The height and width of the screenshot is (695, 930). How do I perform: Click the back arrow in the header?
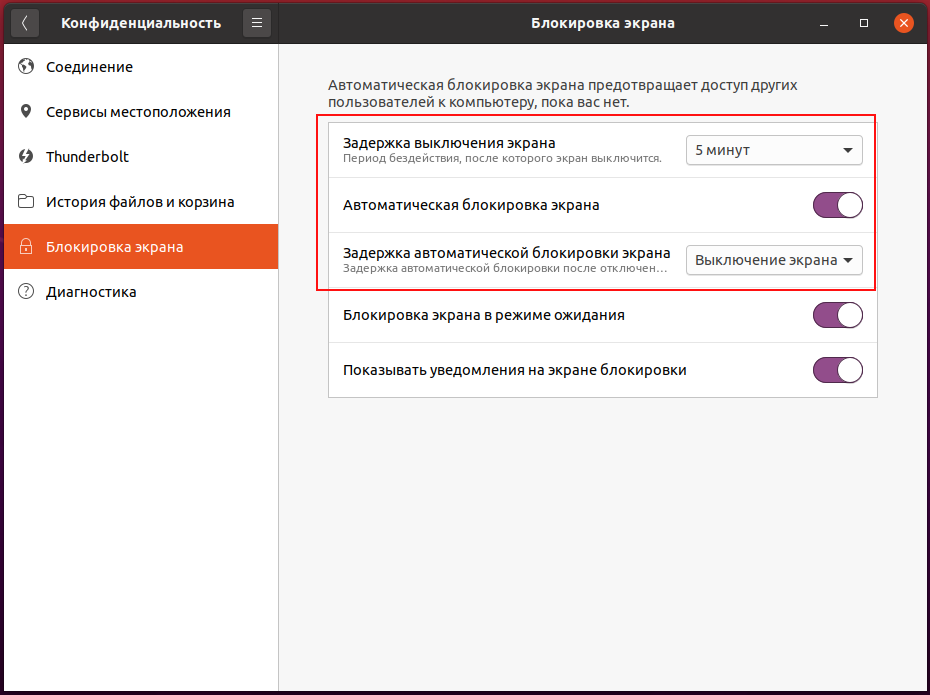(25, 23)
